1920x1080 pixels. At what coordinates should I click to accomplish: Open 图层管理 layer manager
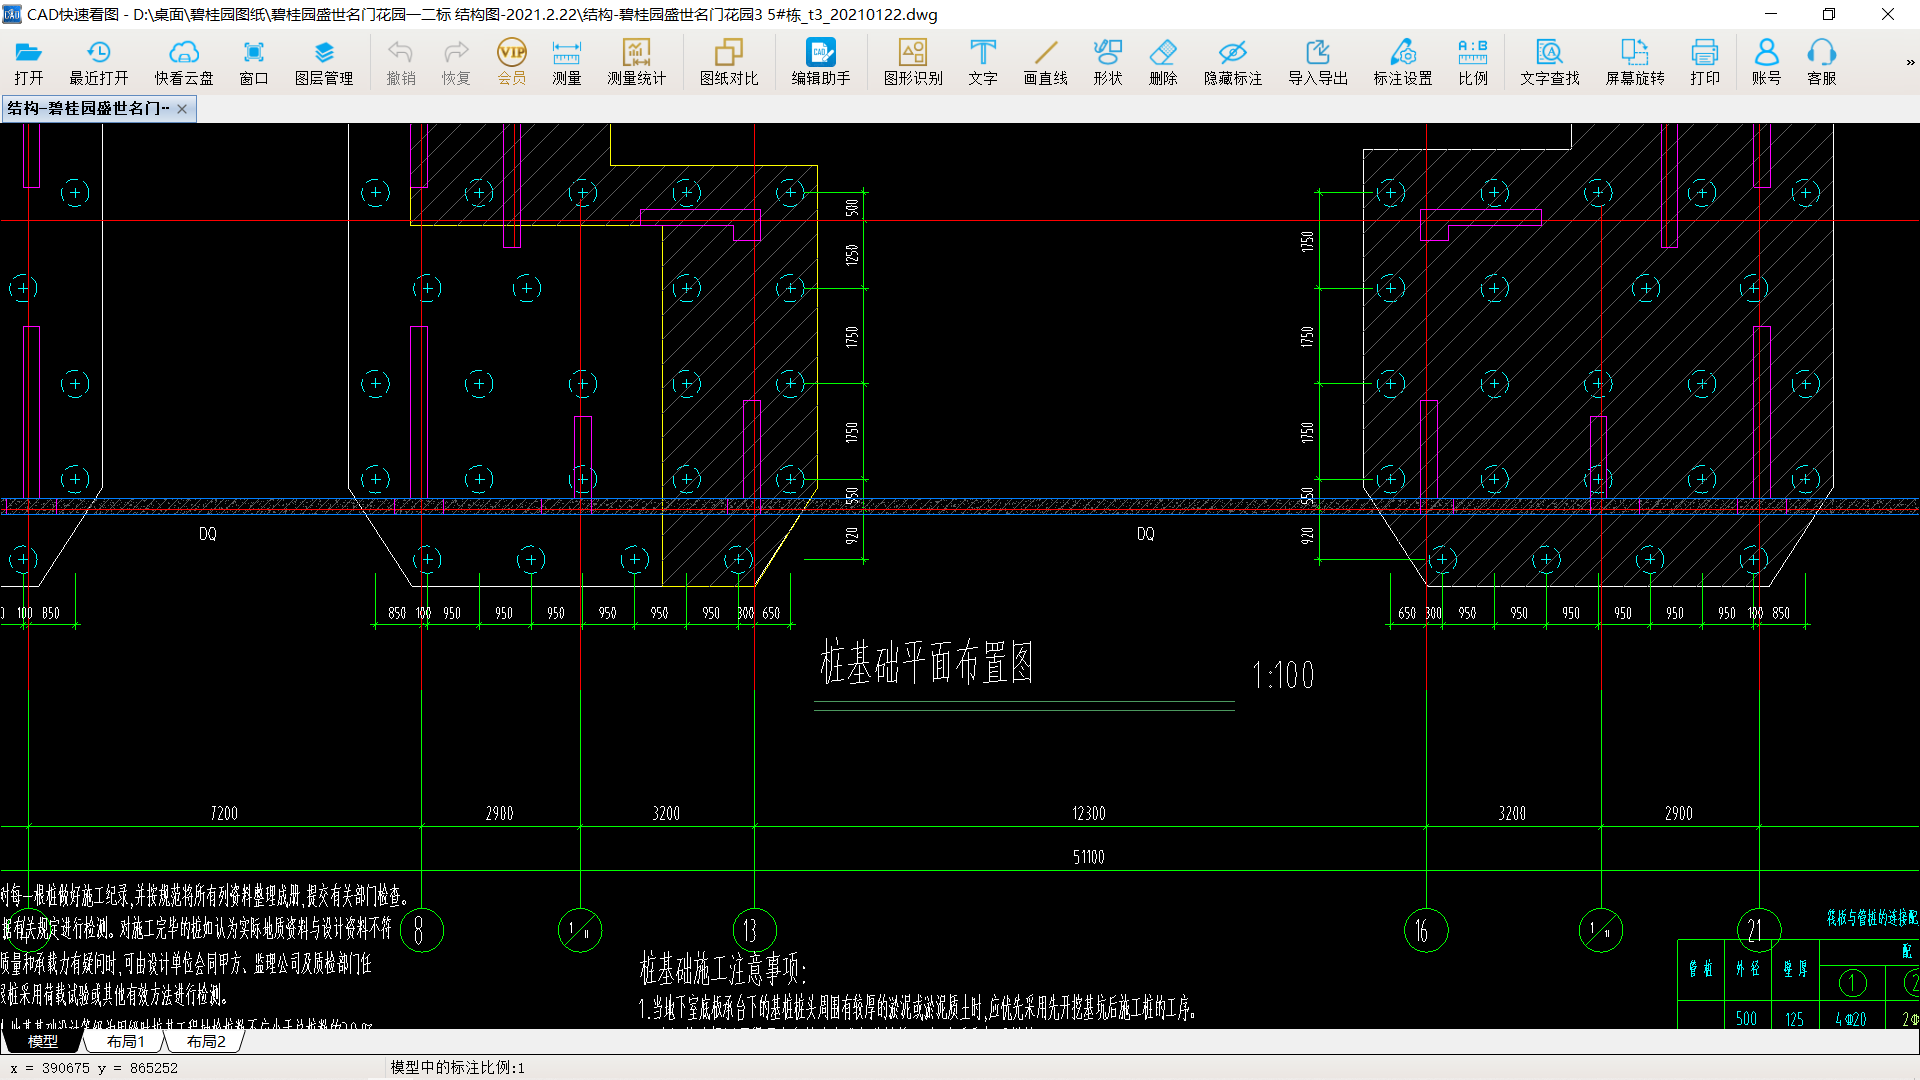coord(324,62)
